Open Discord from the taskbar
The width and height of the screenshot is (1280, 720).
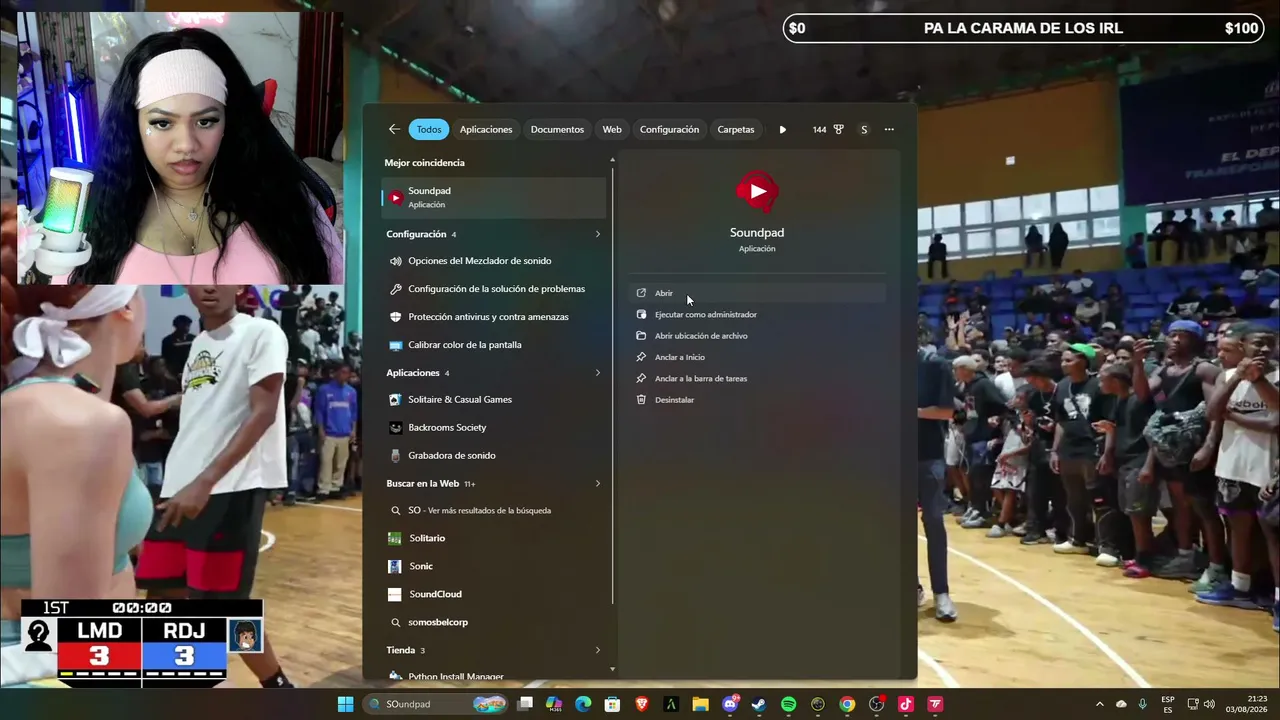(730, 704)
